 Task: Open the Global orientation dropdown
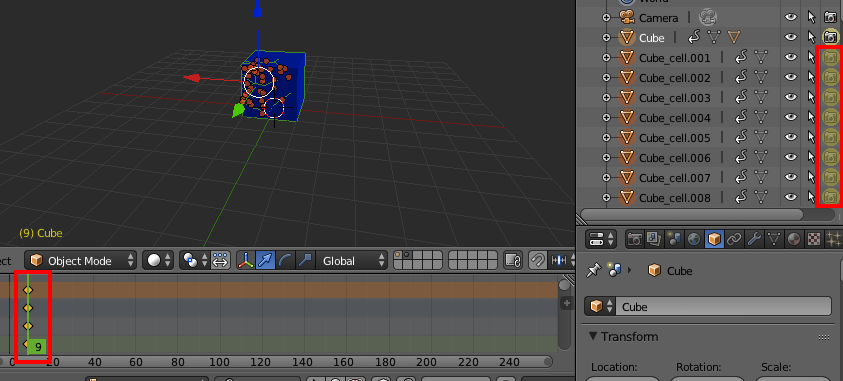tap(351, 261)
